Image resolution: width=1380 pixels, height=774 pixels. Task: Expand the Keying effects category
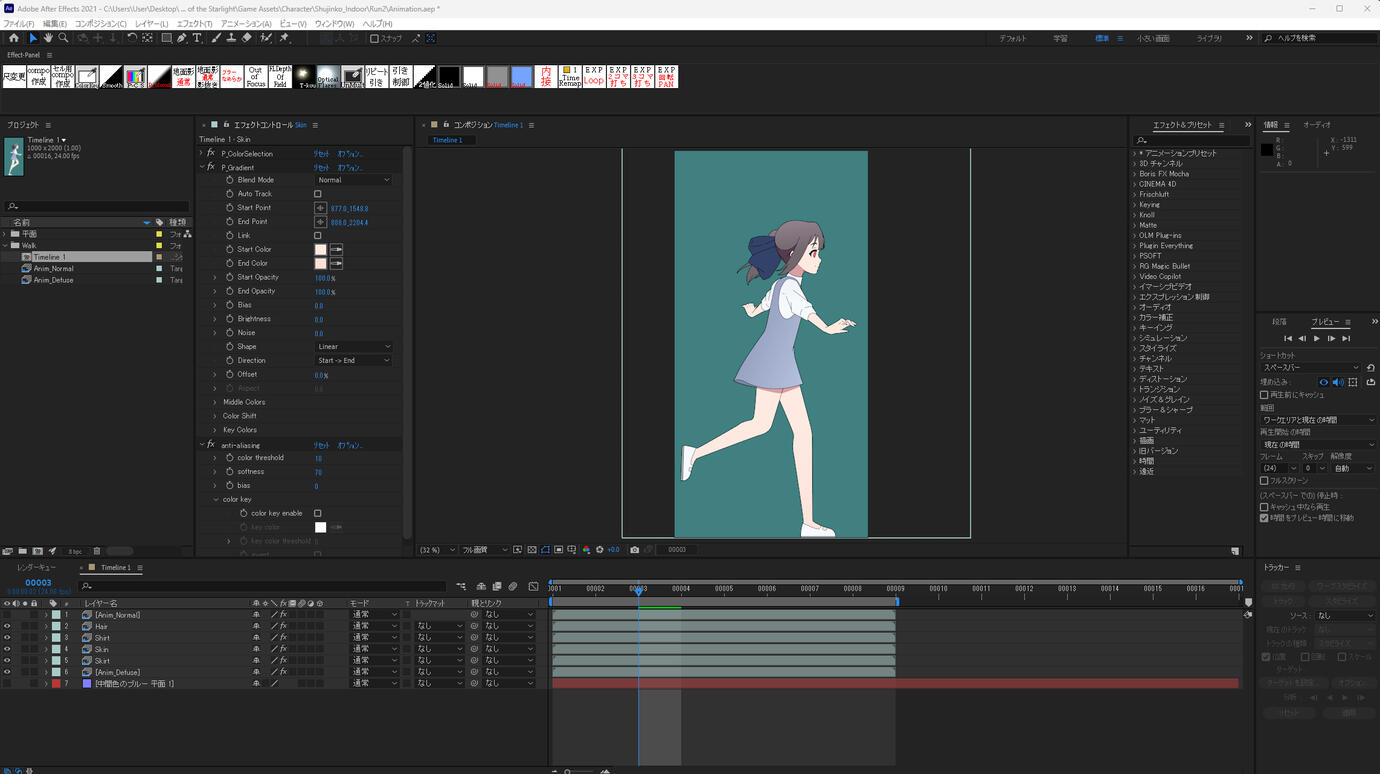click(x=1134, y=205)
